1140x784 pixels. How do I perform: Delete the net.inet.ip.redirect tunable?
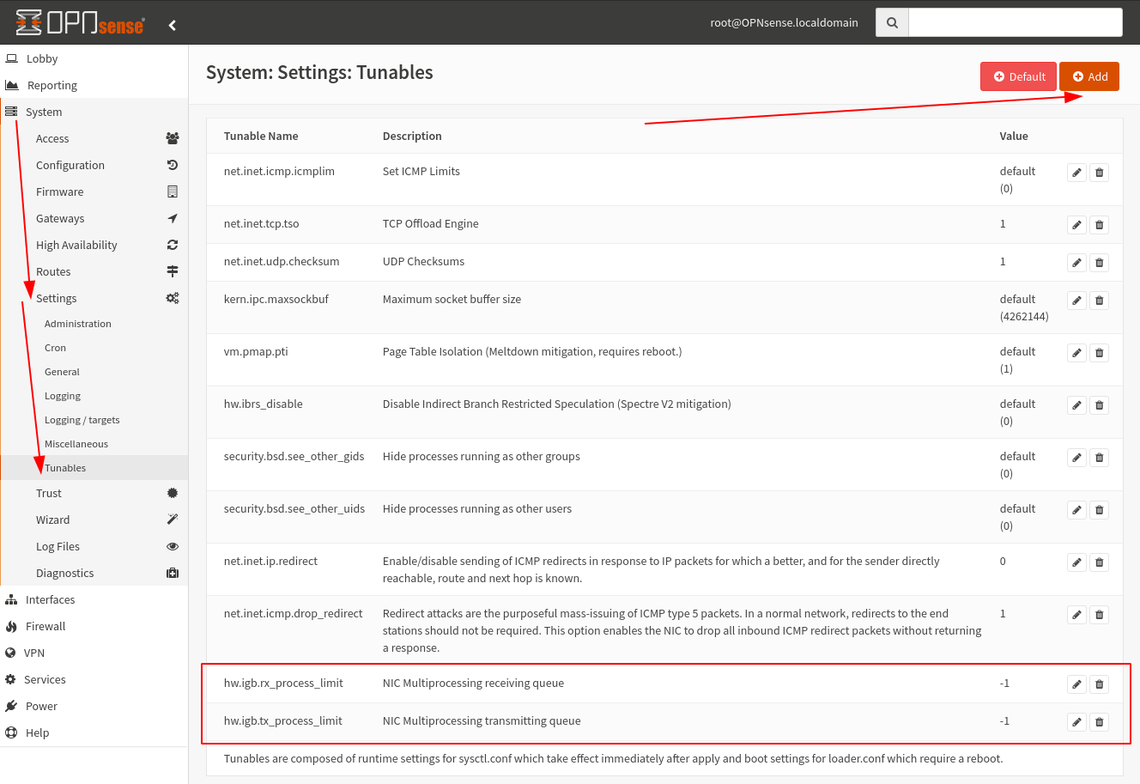[1099, 562]
